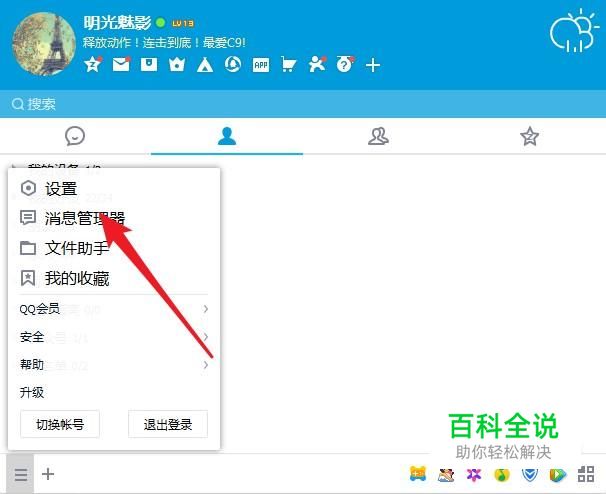Open the question-mark circle icon
This screenshot has height=494, width=606.
[x=345, y=64]
